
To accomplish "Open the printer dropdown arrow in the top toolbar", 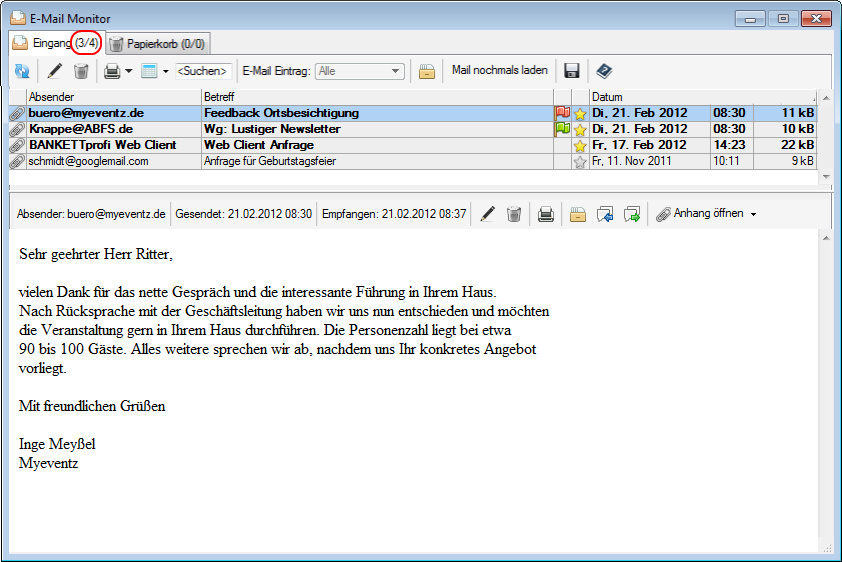I will 128,71.
